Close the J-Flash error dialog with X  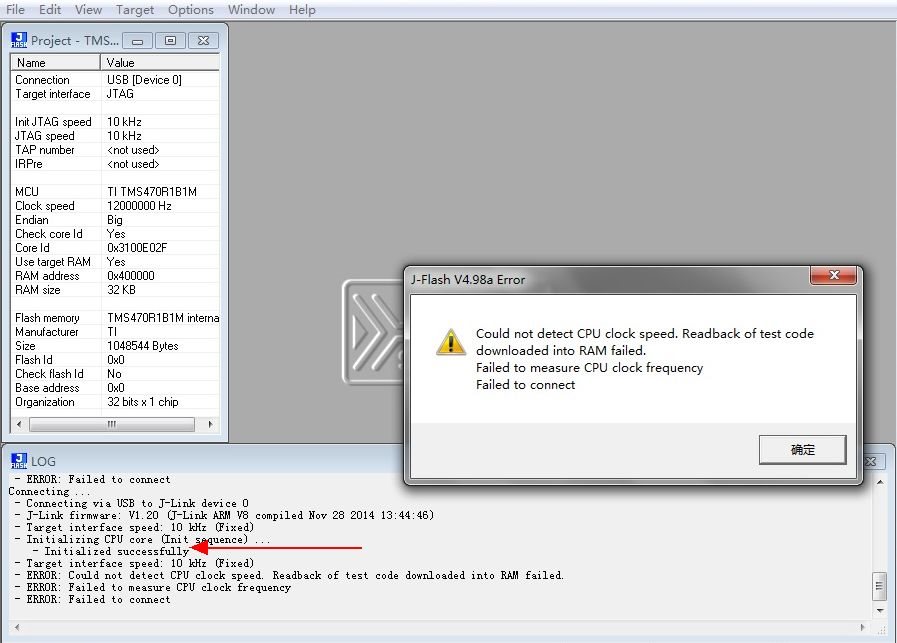click(x=834, y=275)
